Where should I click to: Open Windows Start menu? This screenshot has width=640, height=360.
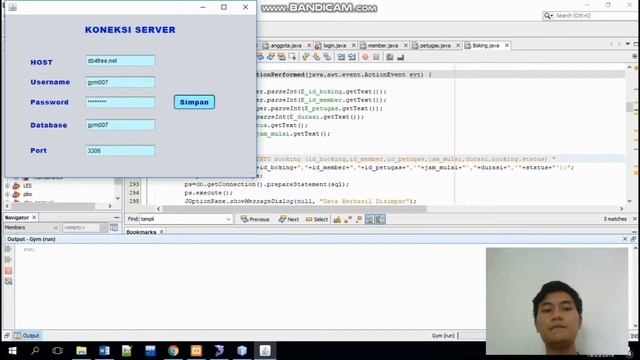[12, 351]
